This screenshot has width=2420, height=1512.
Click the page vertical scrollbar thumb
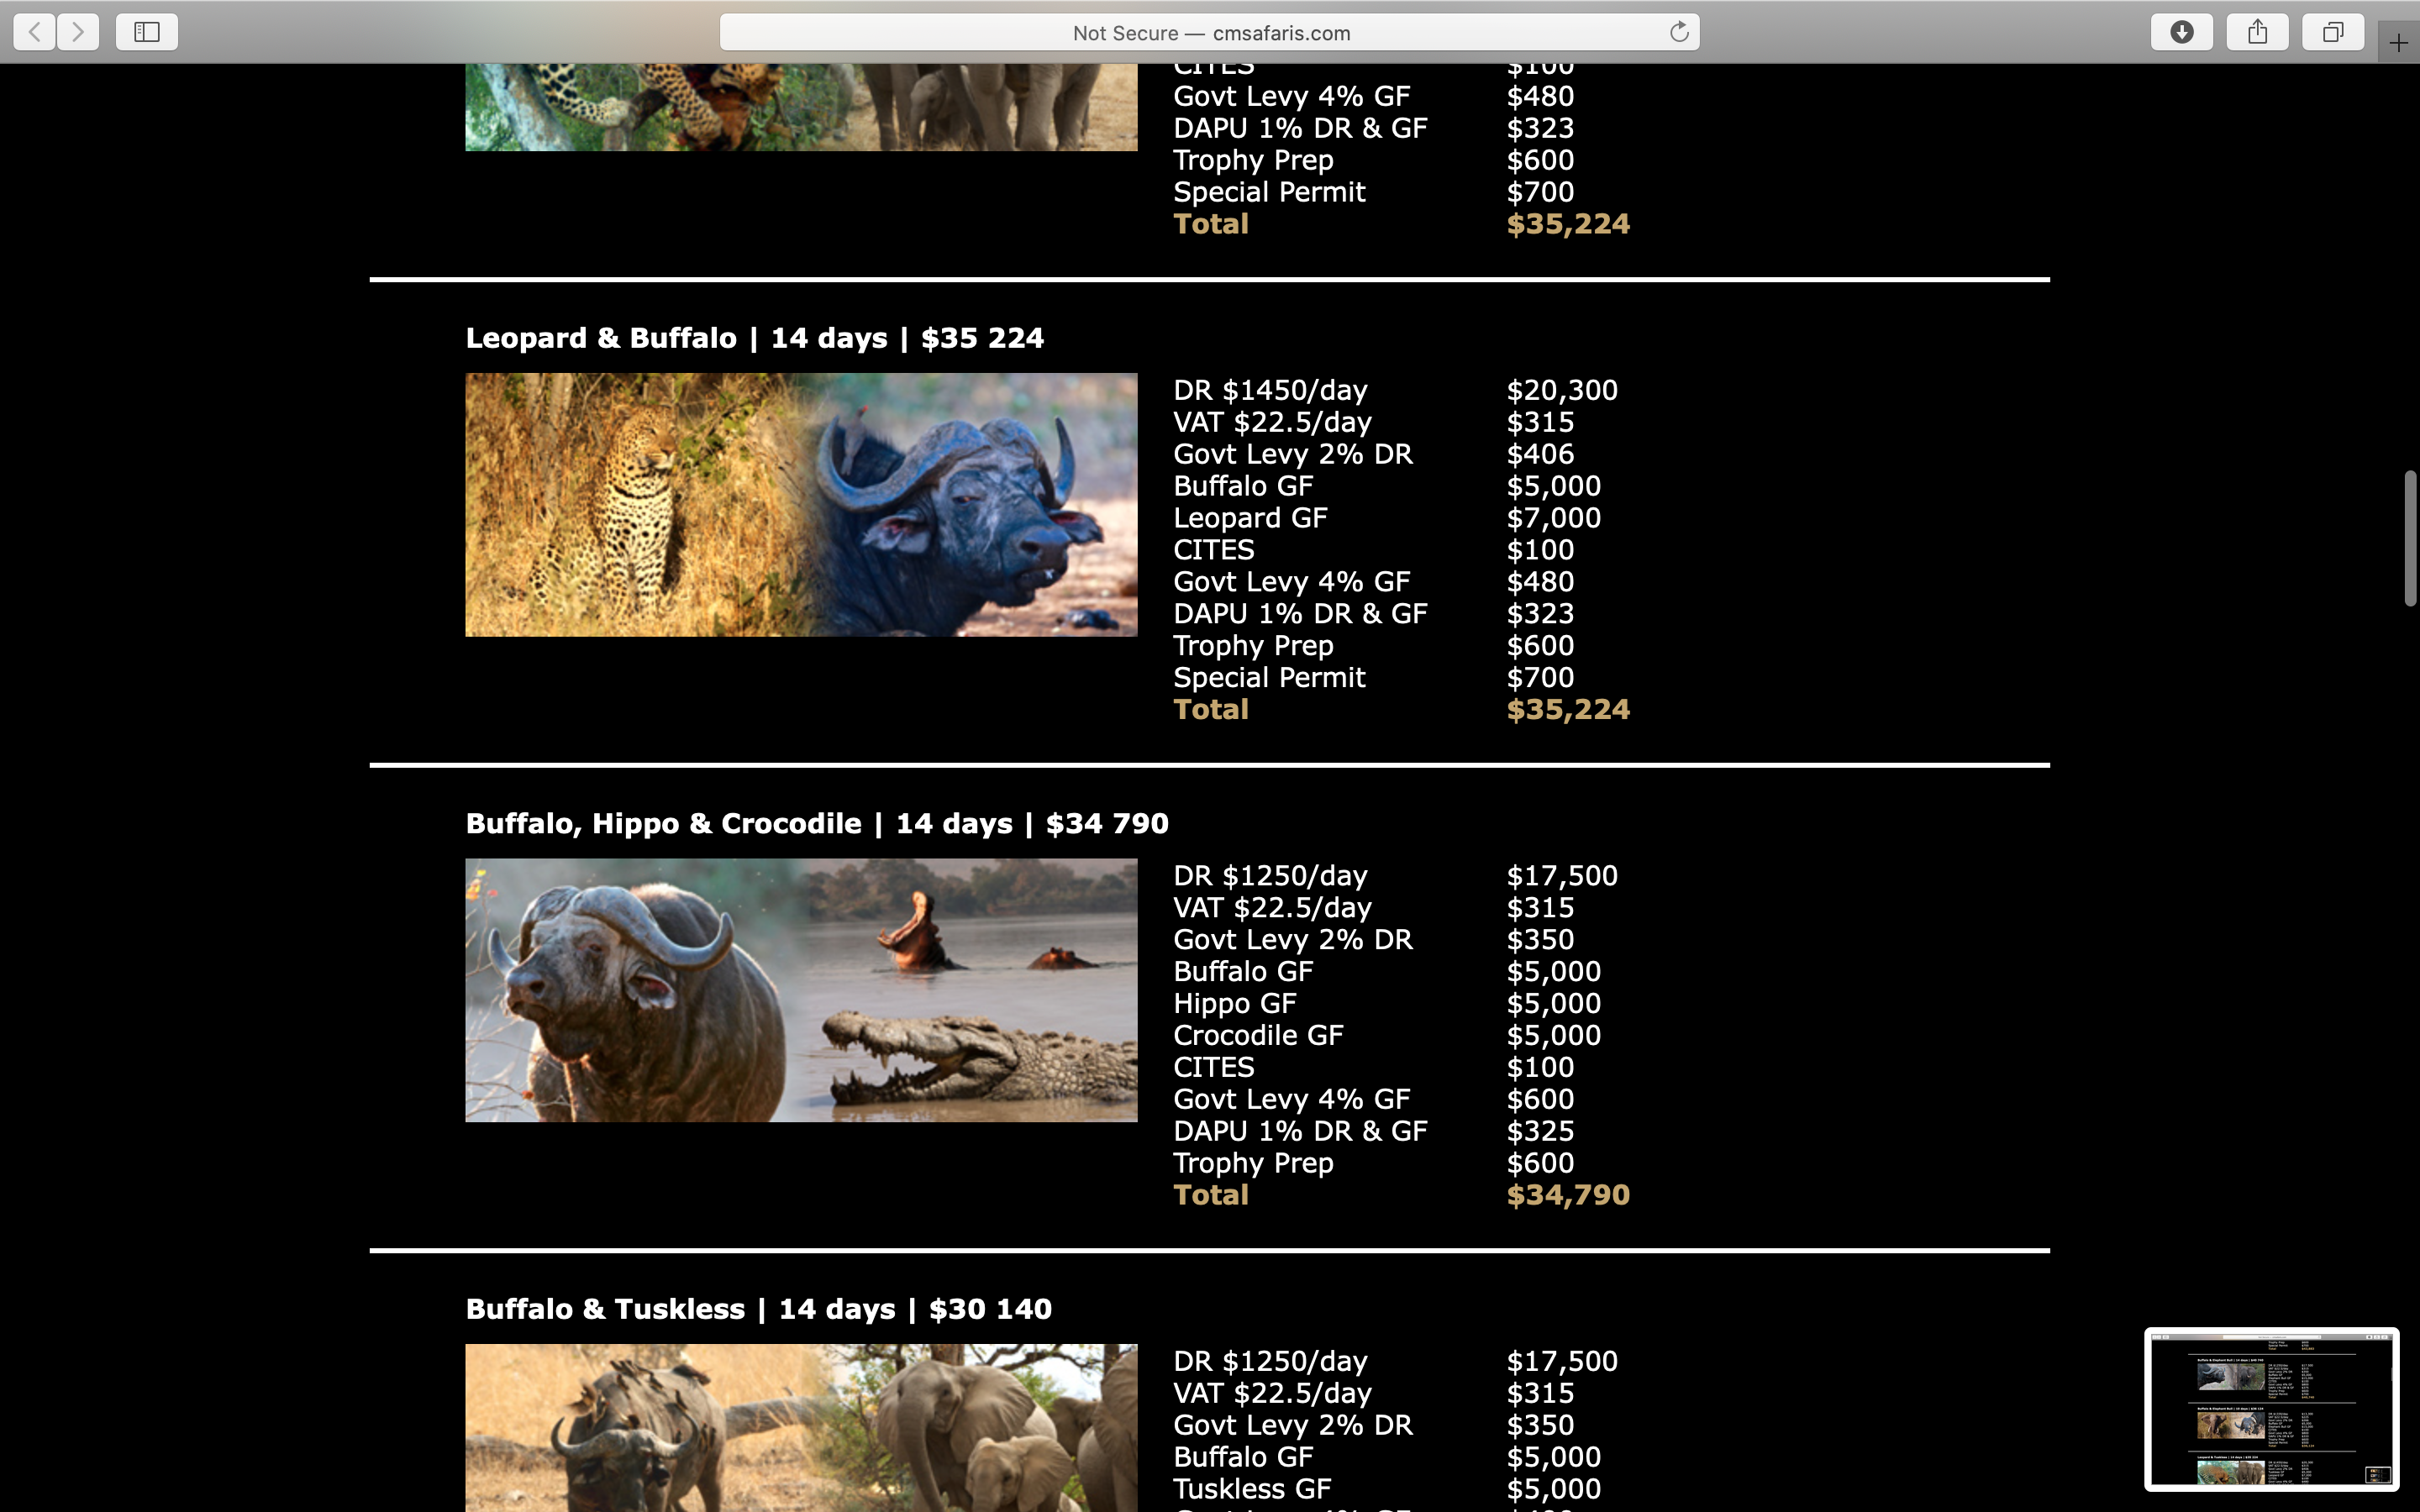point(2410,538)
